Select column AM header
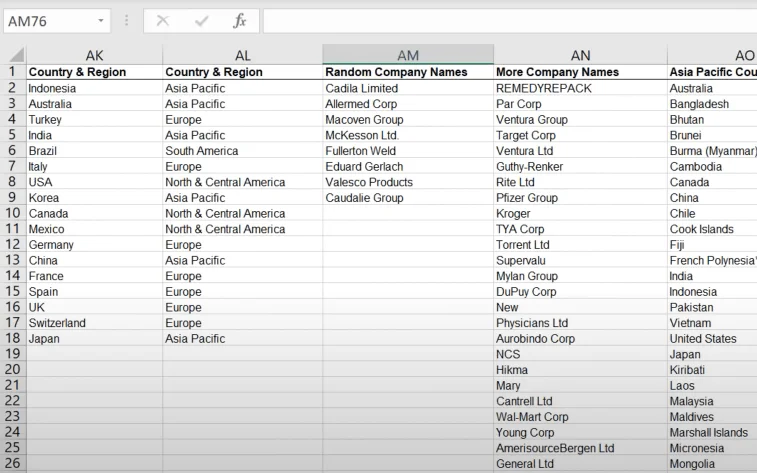Image resolution: width=757 pixels, height=473 pixels. [x=408, y=55]
